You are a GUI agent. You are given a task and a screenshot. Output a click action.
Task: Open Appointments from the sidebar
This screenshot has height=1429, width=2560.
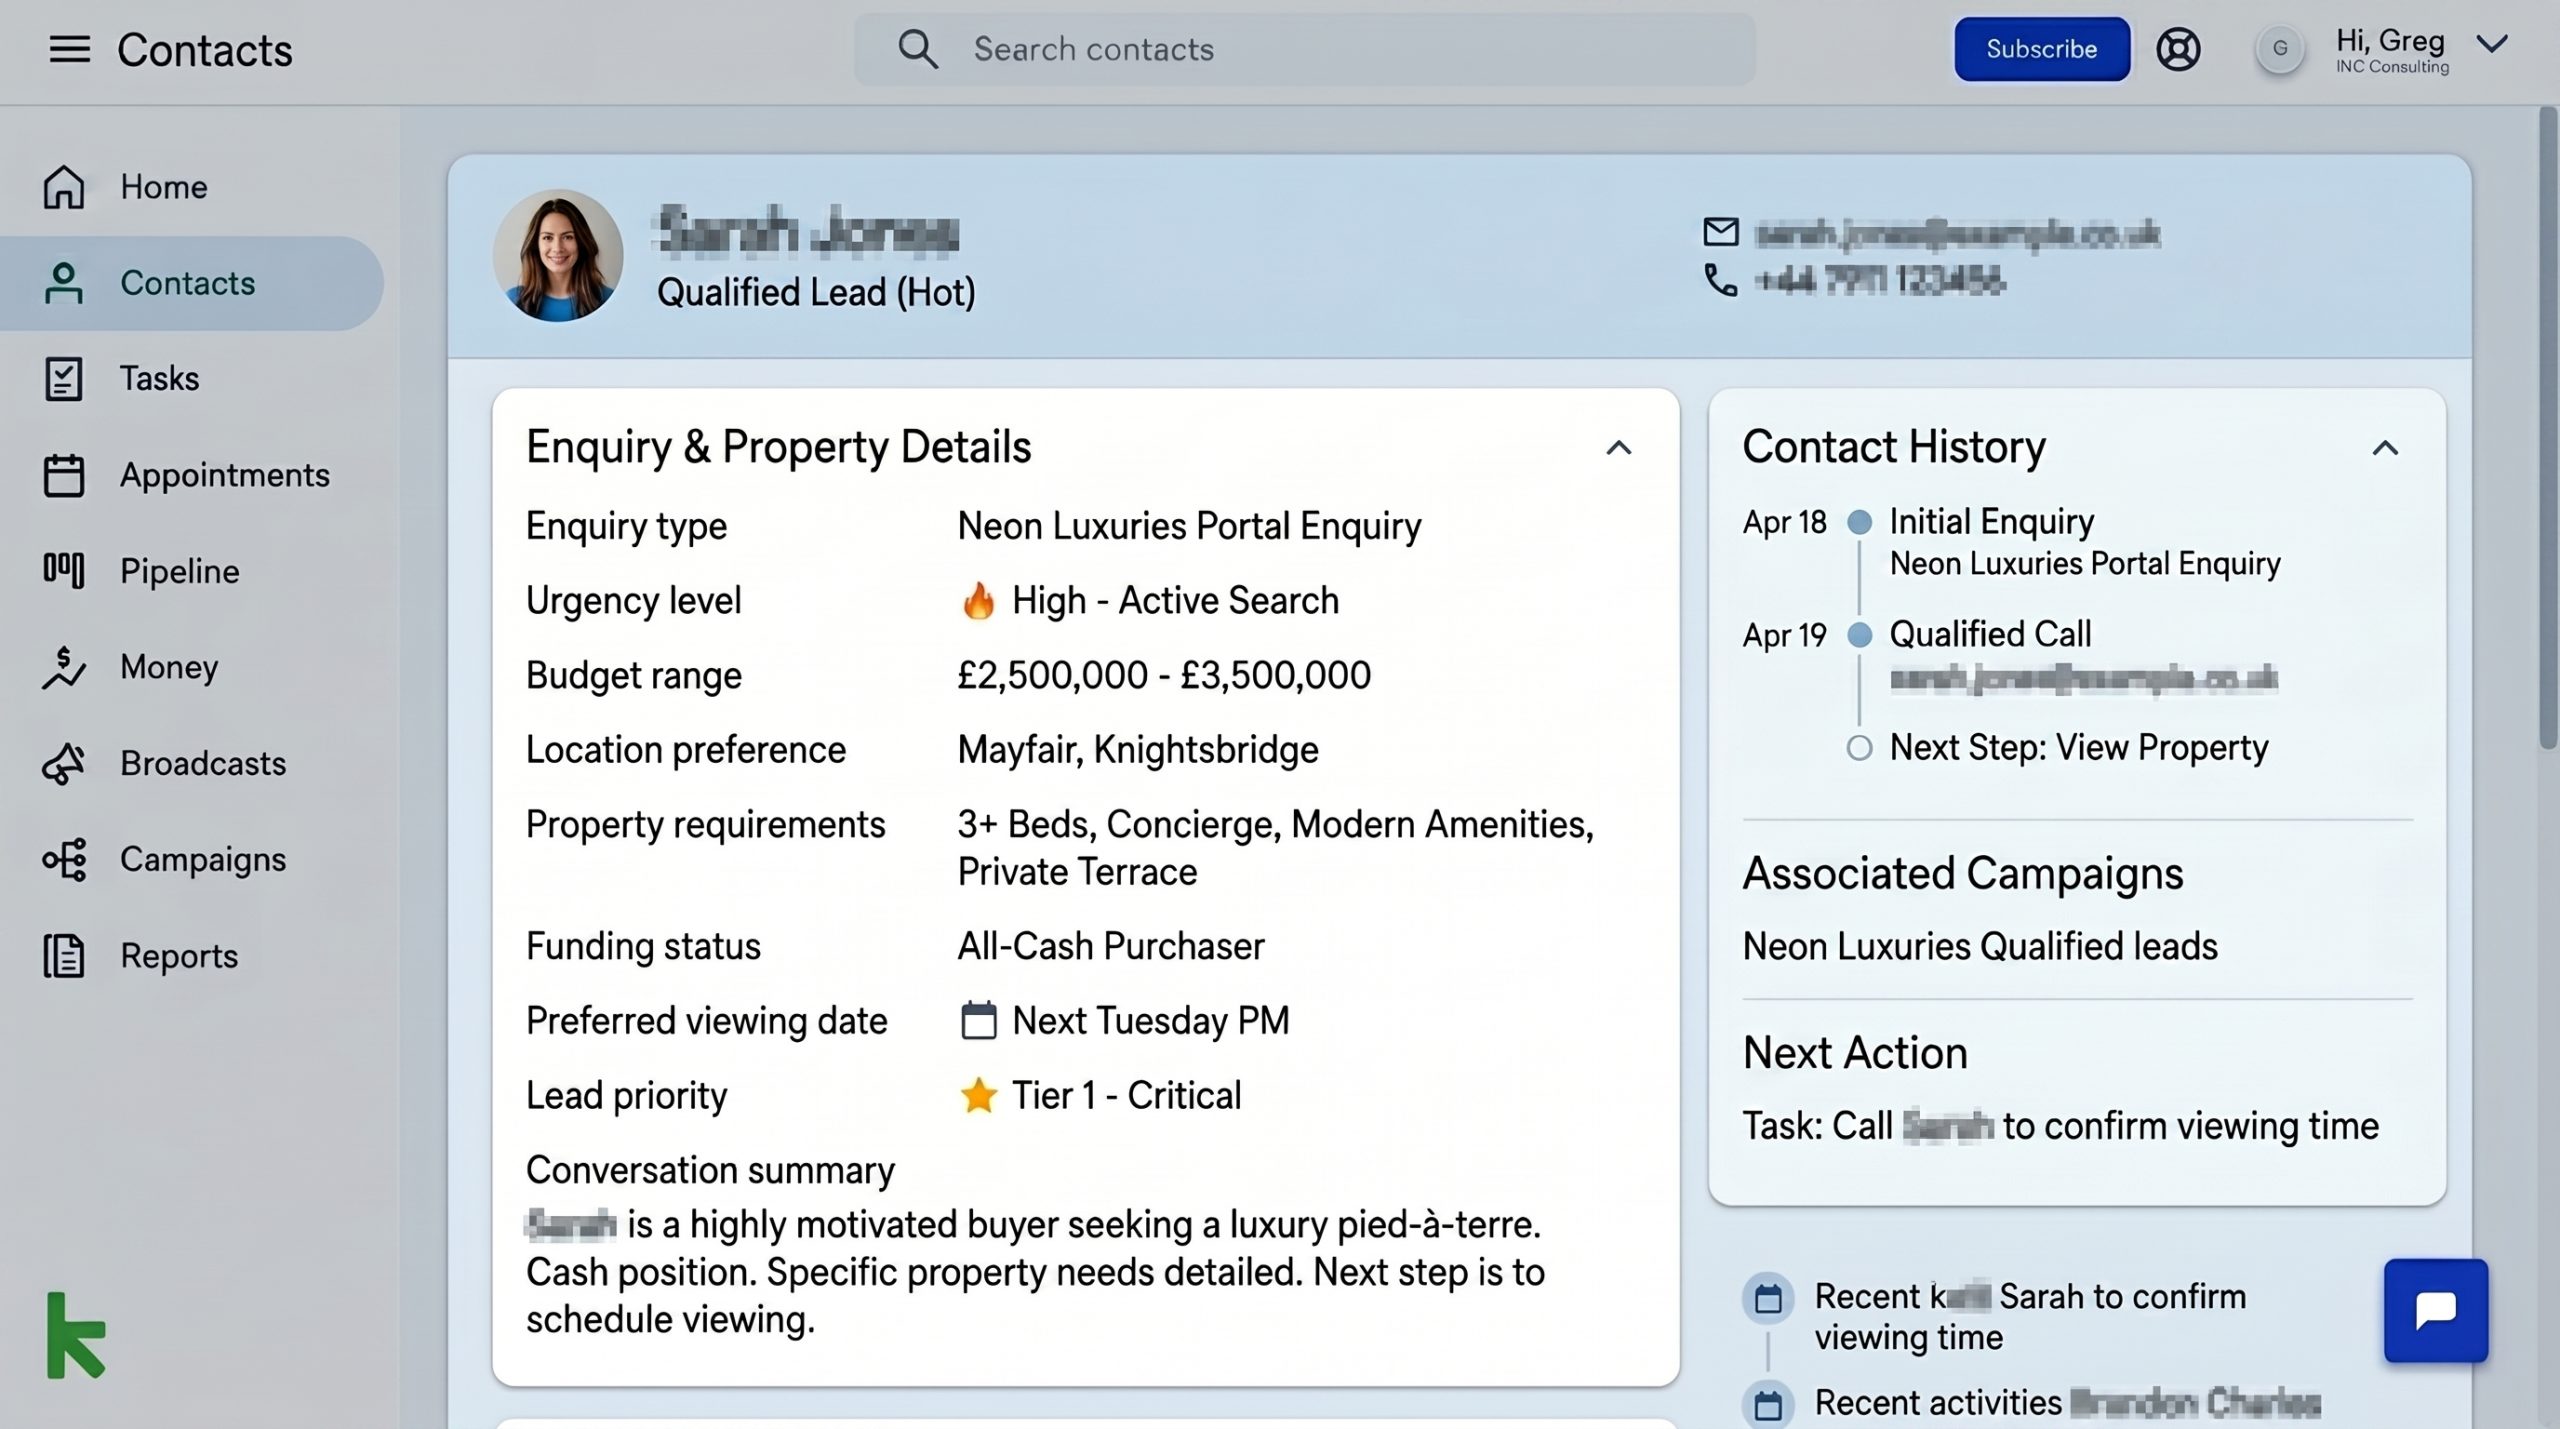pyautogui.click(x=224, y=475)
